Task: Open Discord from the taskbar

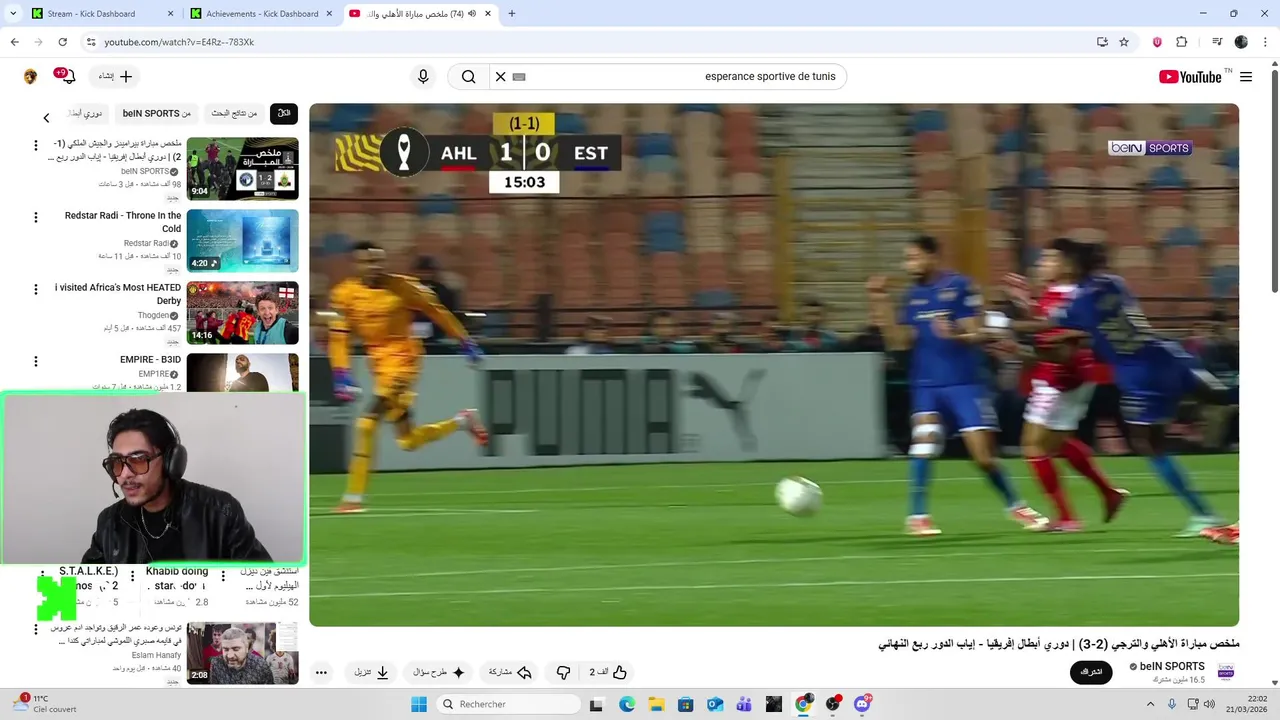Action: coord(862,704)
